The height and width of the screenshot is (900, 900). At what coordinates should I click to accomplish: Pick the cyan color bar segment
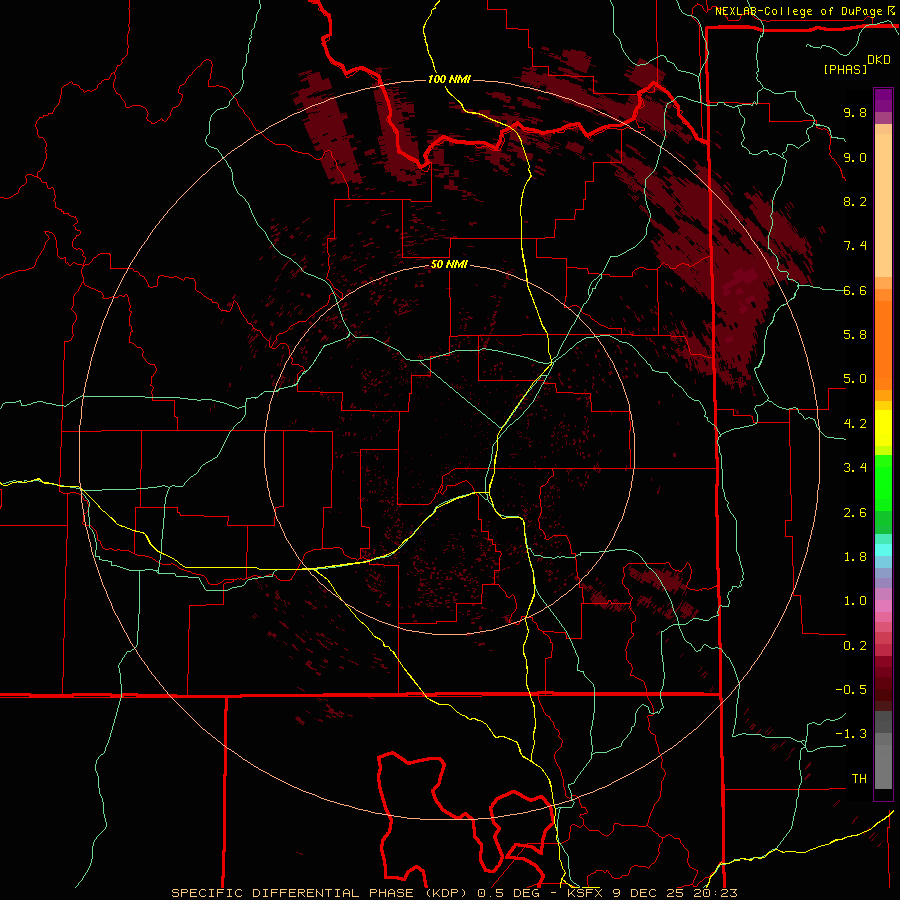pos(883,550)
